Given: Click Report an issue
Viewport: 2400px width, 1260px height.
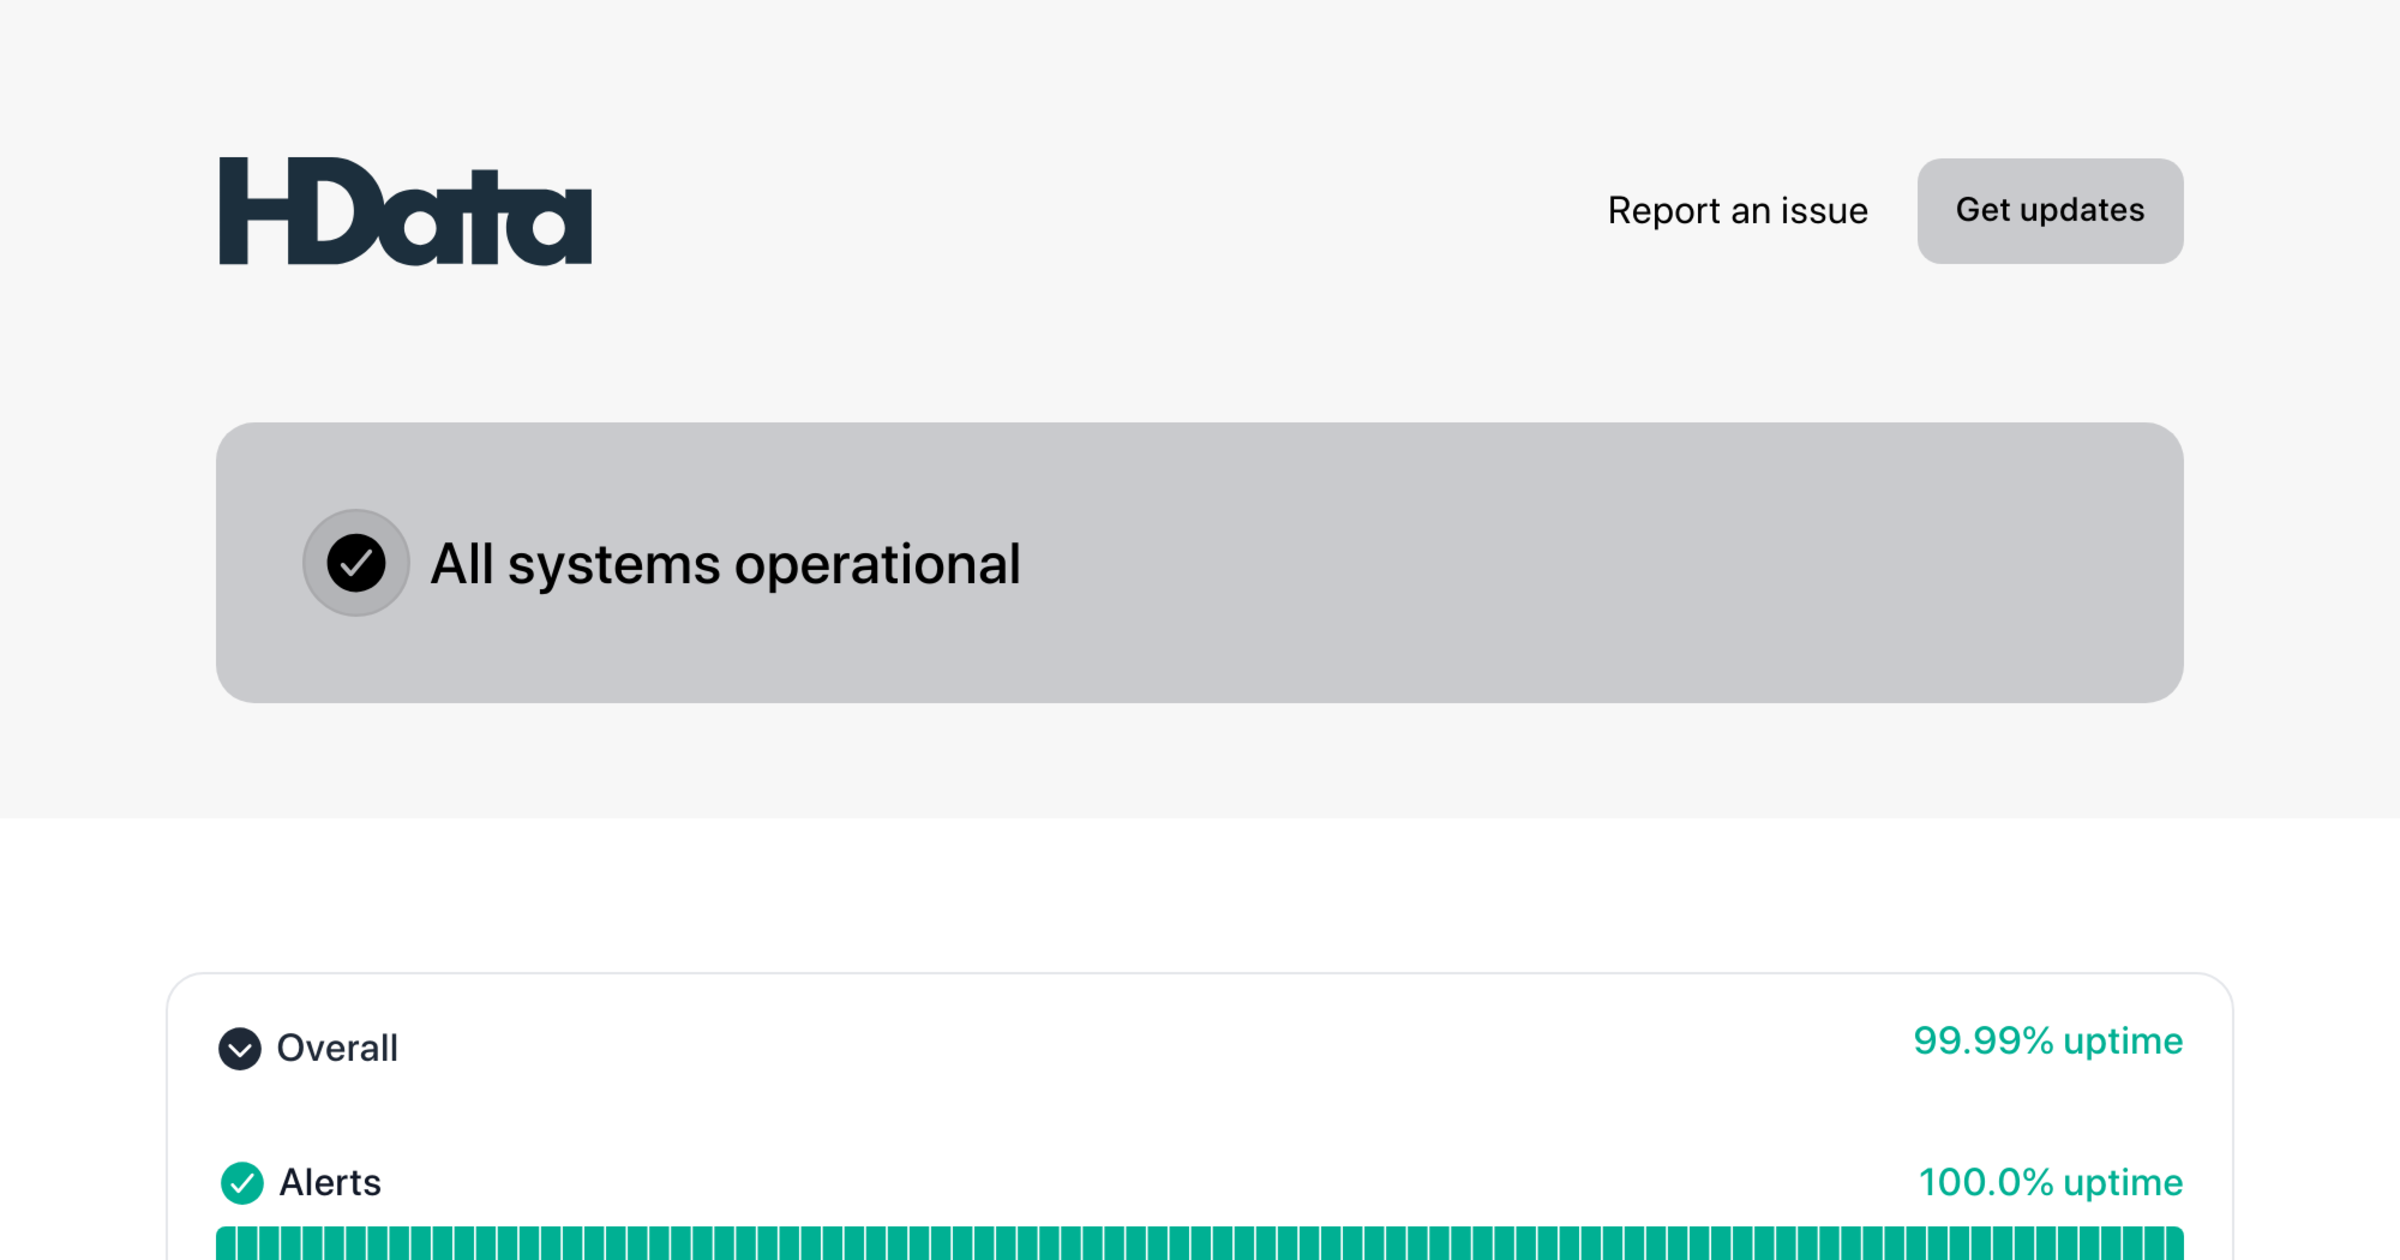Looking at the screenshot, I should [1737, 210].
